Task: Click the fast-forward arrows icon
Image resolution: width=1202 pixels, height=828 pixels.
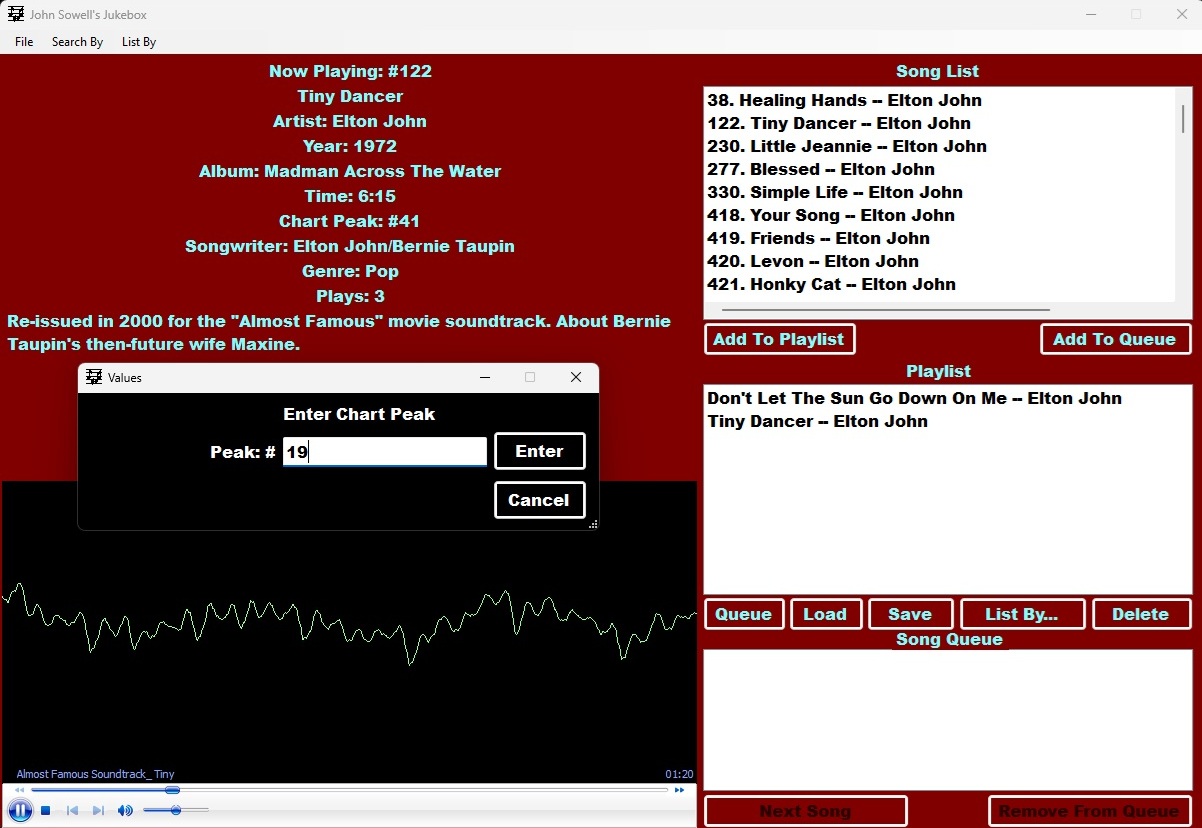Action: pyautogui.click(x=680, y=790)
